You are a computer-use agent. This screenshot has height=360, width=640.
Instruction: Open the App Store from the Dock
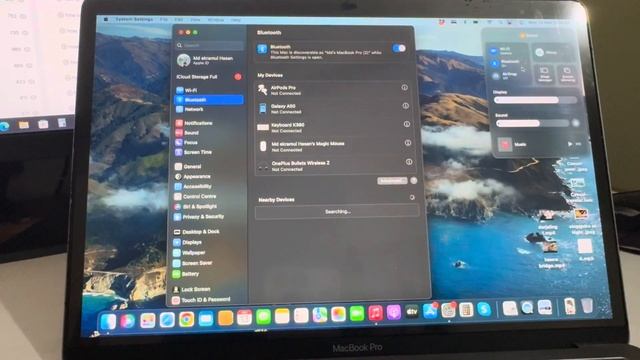(x=430, y=311)
